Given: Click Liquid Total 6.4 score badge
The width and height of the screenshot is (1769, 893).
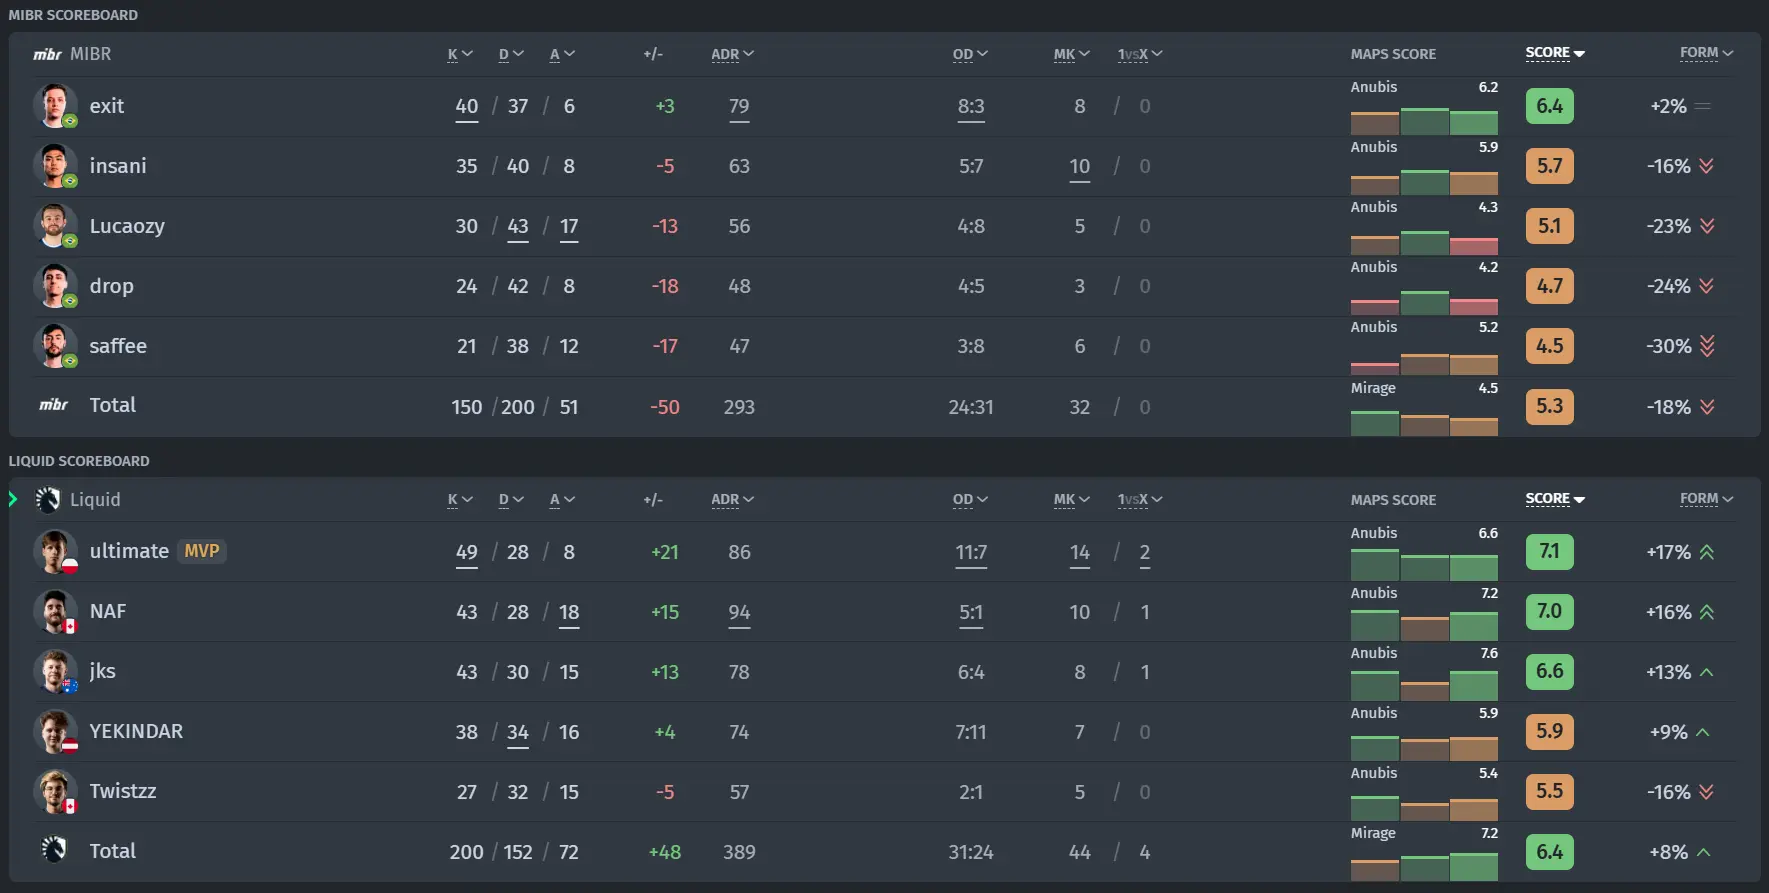Looking at the screenshot, I should (x=1549, y=852).
